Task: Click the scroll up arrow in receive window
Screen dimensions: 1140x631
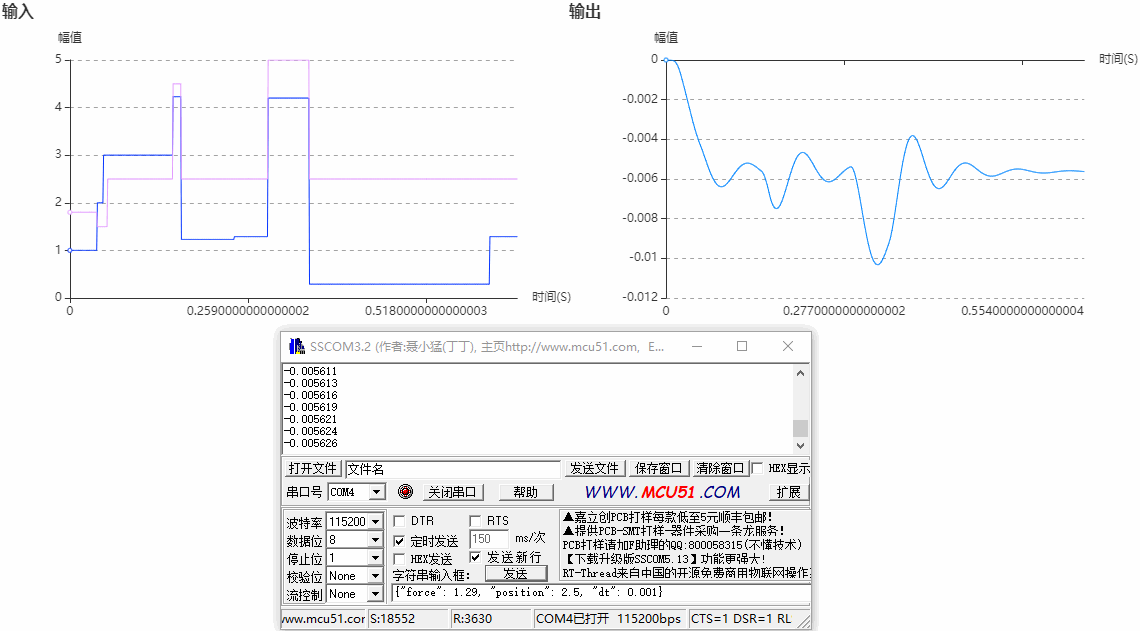Action: coord(800,373)
